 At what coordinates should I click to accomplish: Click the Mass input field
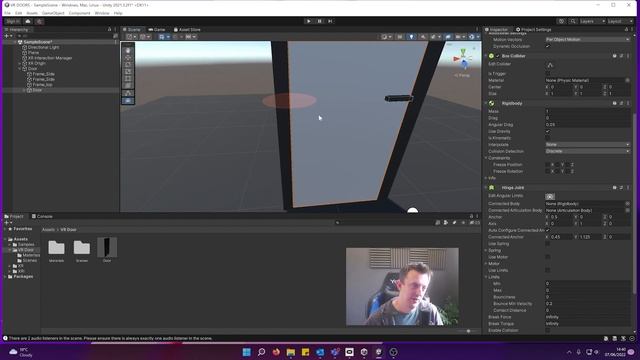(x=587, y=111)
